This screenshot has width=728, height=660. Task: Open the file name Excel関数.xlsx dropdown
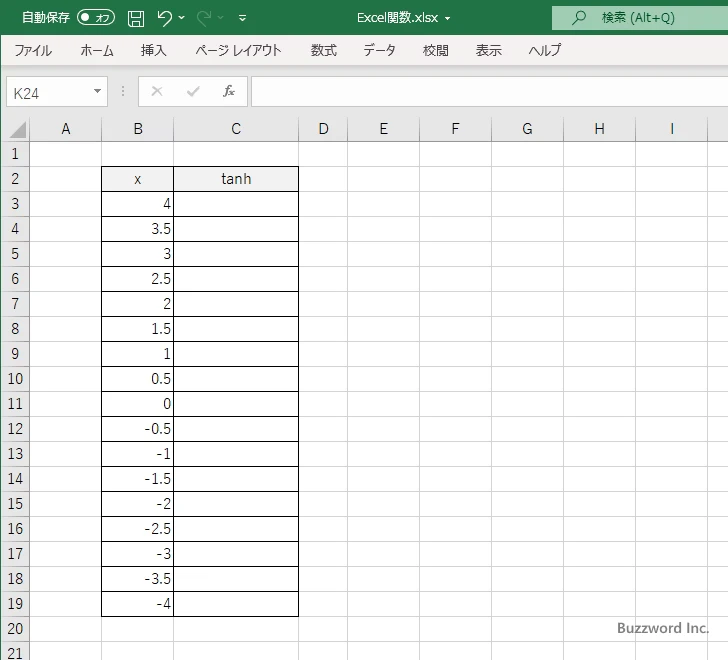click(x=447, y=18)
